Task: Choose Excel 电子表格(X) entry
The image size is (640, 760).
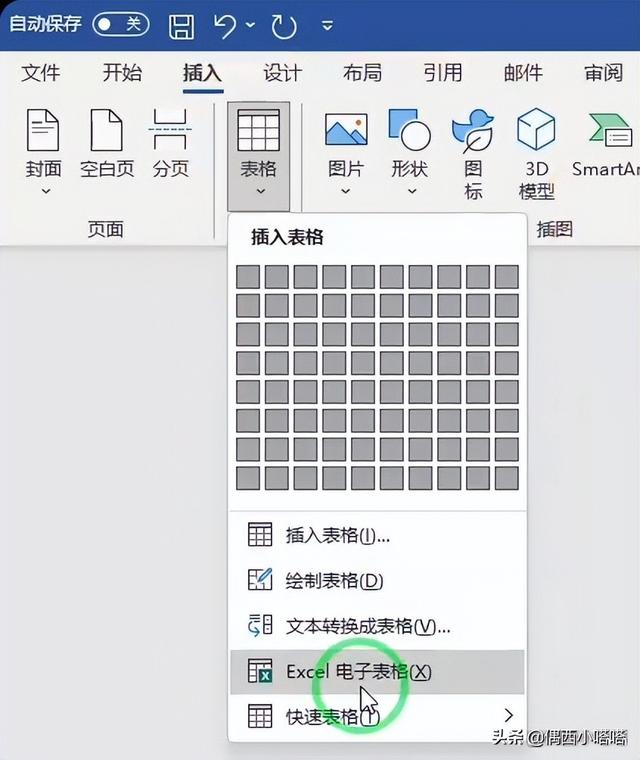Action: point(377,672)
